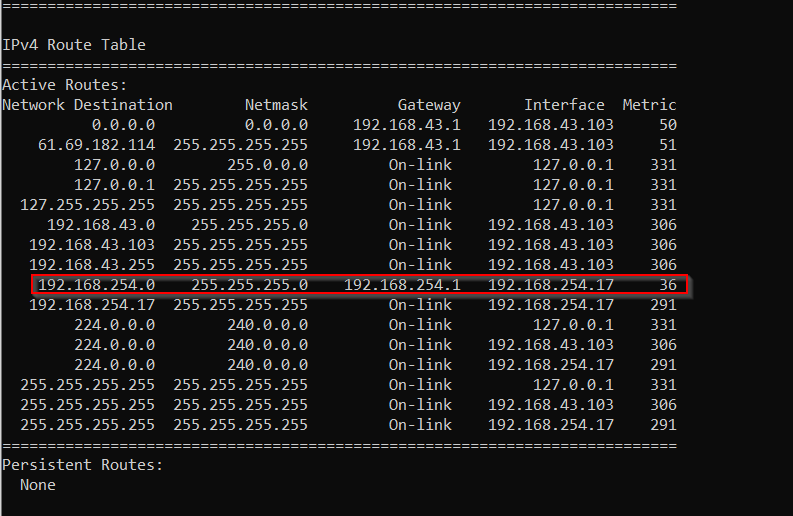Click metric value 50
793x516 pixels.
click(x=668, y=124)
